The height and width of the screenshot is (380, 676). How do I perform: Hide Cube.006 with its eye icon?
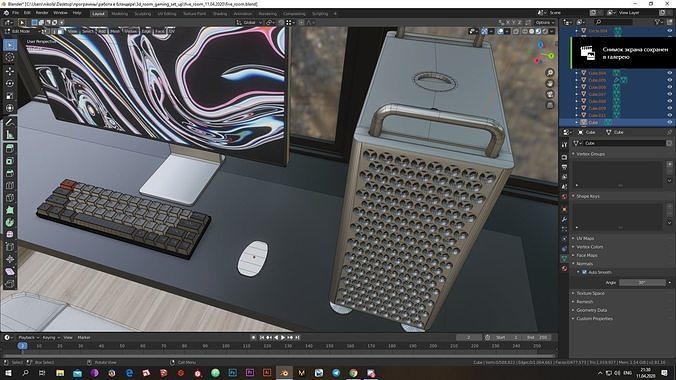pyautogui.click(x=670, y=87)
